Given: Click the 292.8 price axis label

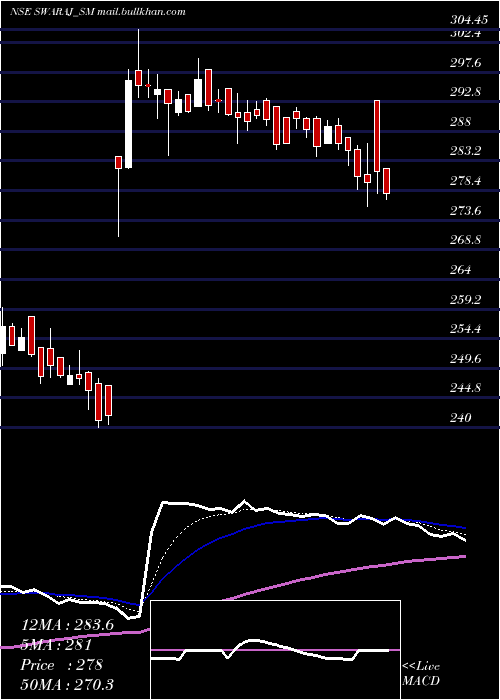Looking at the screenshot, I should pyautogui.click(x=466, y=92).
